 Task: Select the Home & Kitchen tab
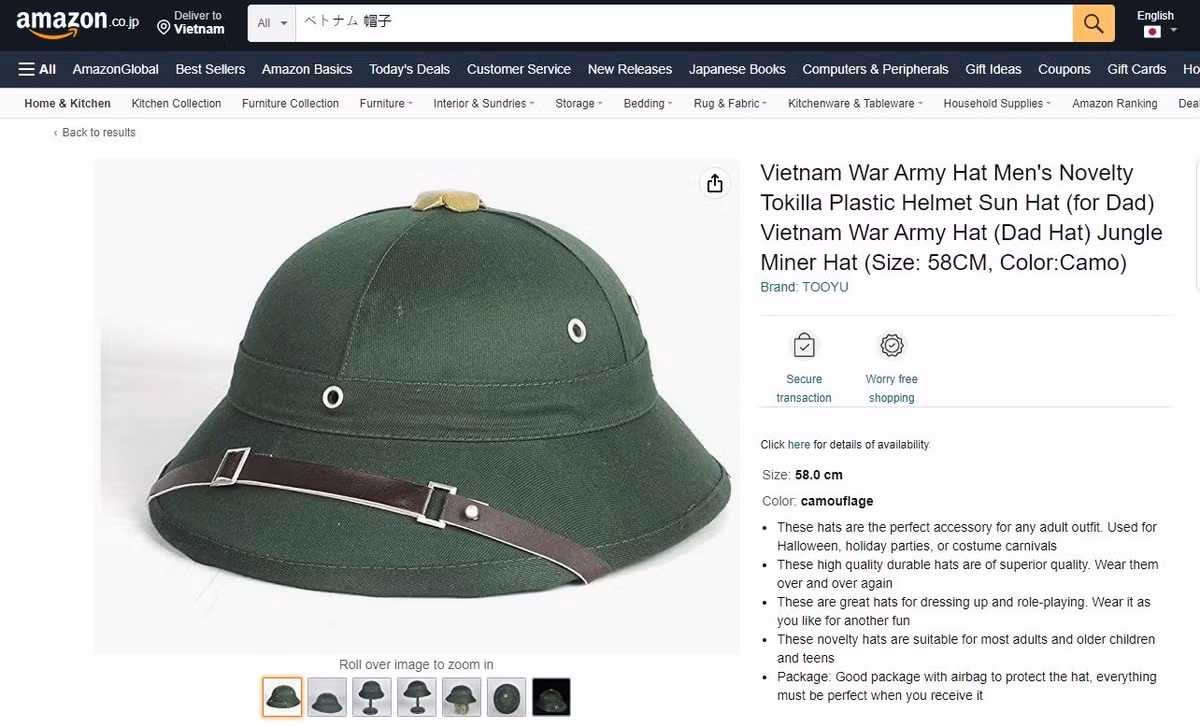(66, 102)
